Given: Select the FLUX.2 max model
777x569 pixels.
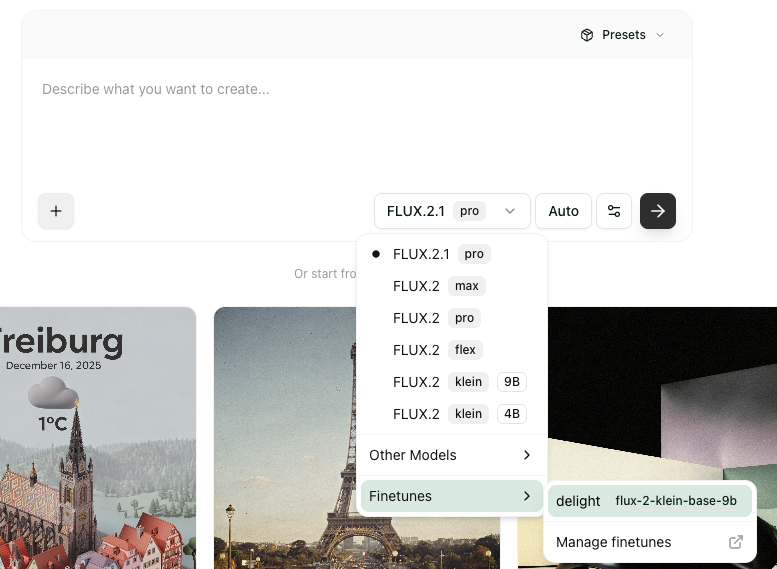Looking at the screenshot, I should (x=451, y=286).
